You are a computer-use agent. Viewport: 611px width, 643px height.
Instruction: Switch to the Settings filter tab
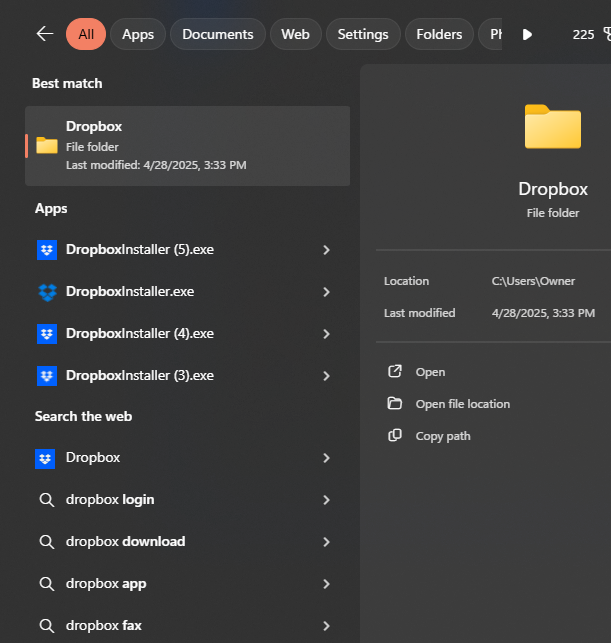(362, 34)
